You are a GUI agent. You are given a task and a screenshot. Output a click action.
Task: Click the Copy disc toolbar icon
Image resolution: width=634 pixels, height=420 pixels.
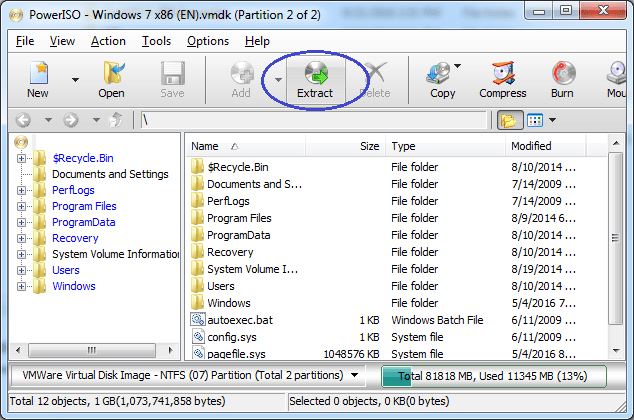[x=439, y=73]
